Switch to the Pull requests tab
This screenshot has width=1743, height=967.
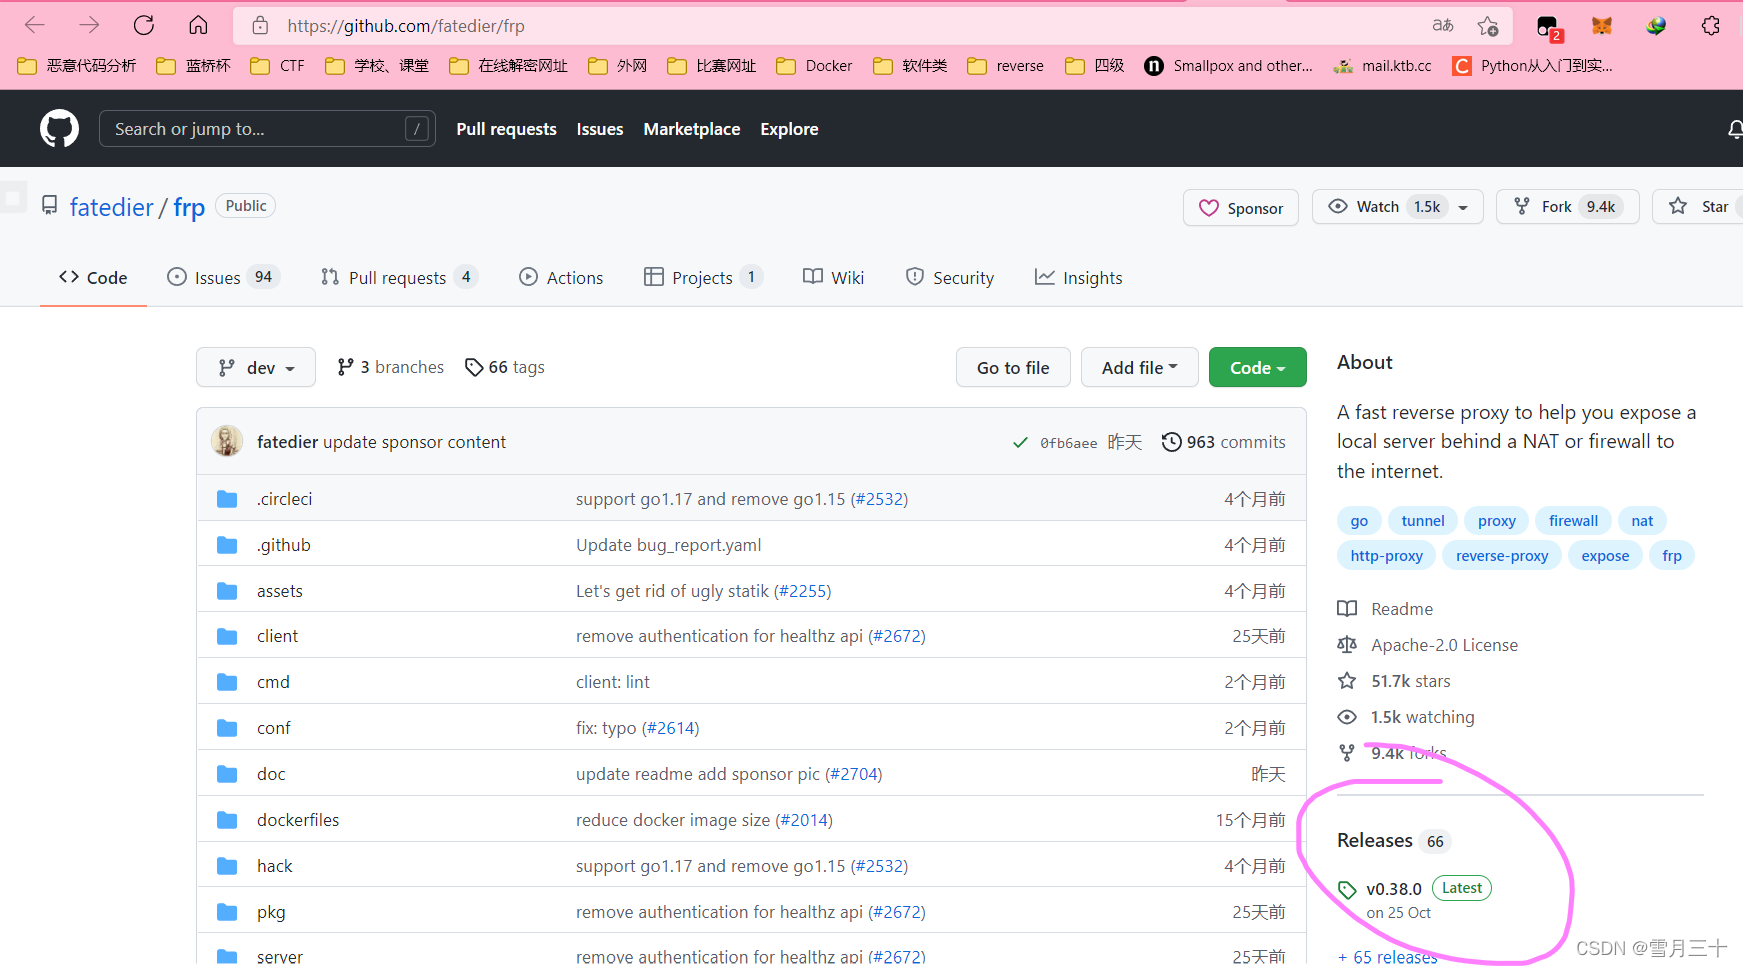[399, 278]
